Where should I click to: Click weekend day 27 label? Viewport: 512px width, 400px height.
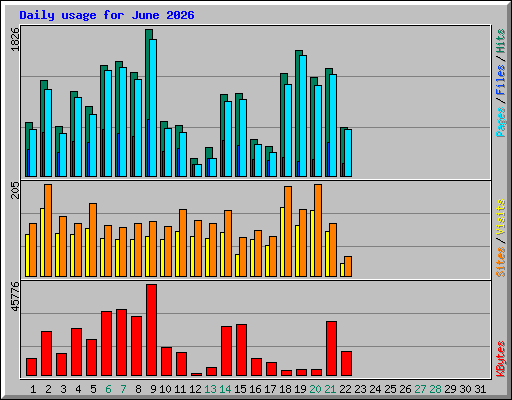pos(420,389)
